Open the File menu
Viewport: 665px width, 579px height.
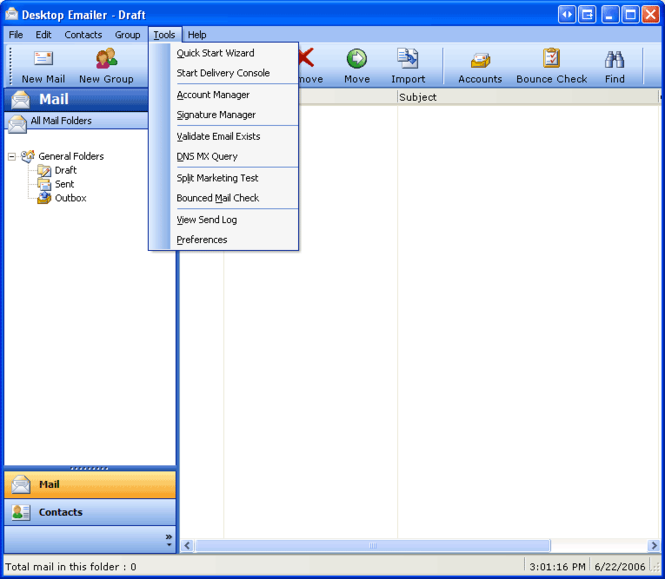(16, 35)
